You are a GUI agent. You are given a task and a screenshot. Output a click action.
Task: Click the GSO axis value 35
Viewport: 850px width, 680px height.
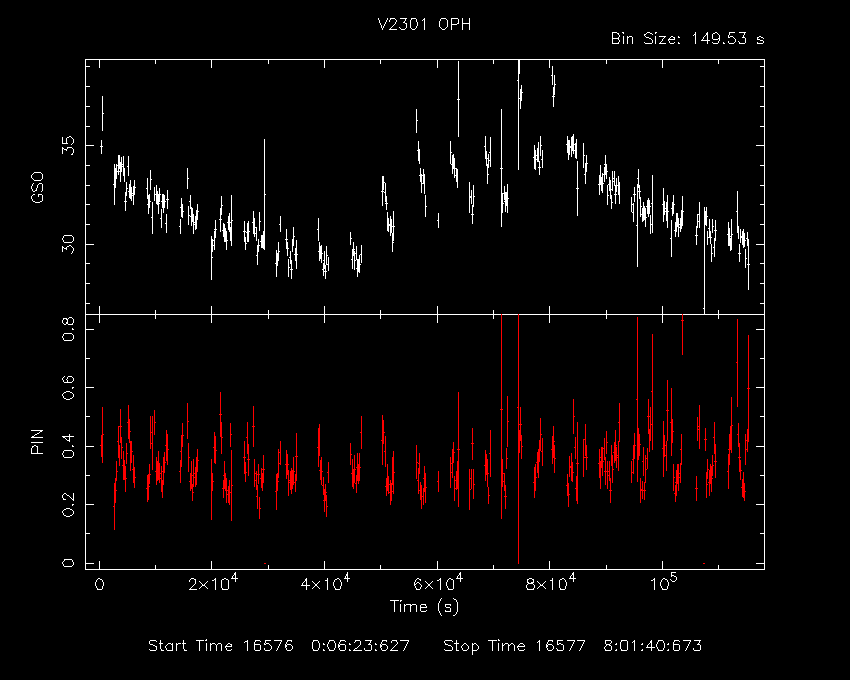(x=68, y=145)
